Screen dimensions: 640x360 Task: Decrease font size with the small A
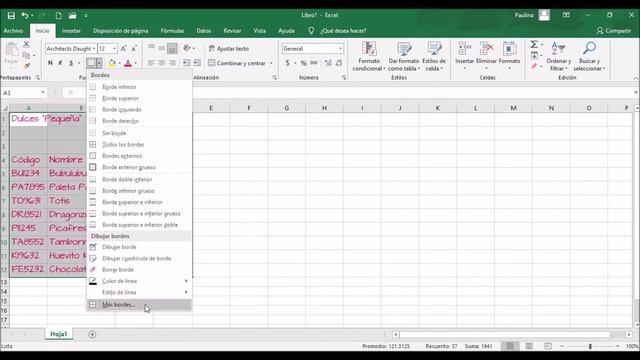coord(134,49)
